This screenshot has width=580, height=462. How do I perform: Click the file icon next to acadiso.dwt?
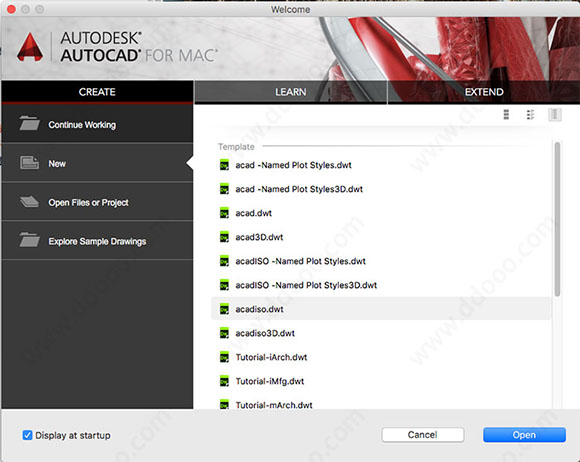click(x=224, y=309)
